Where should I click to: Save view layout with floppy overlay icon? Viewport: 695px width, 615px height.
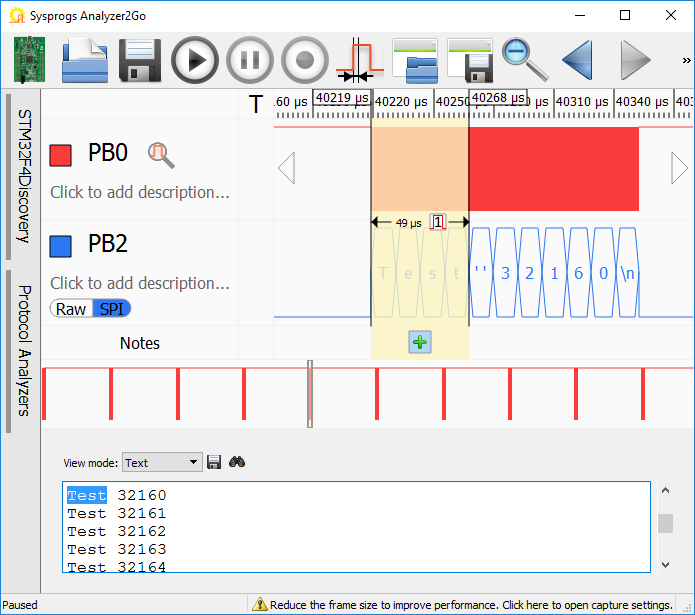point(470,60)
